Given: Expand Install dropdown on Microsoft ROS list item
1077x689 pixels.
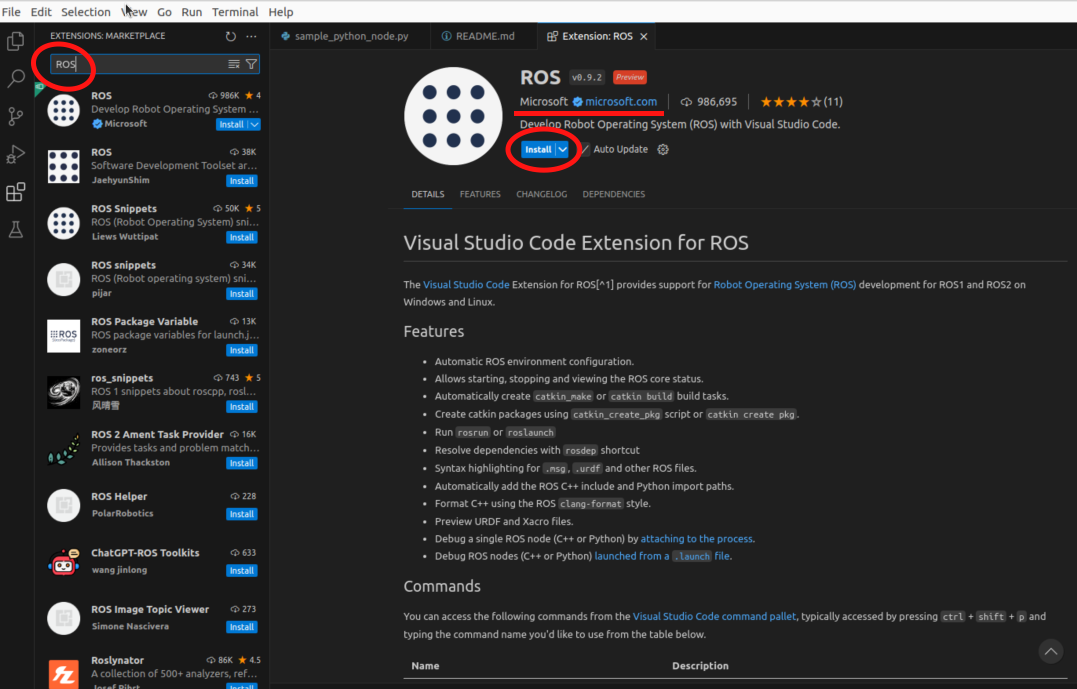Looking at the screenshot, I should (254, 124).
